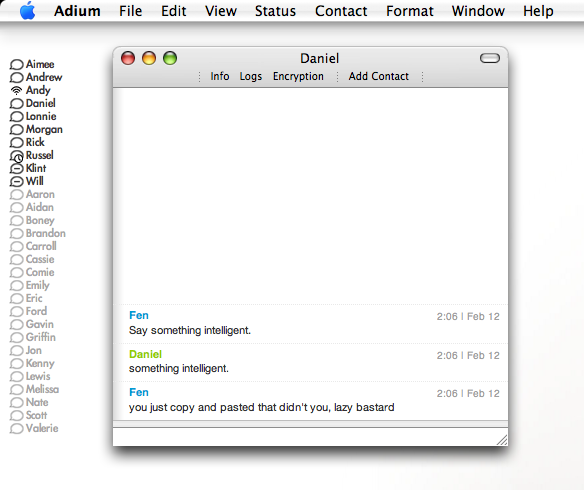Viewport: 584px width, 490px height.
Task: Click Brandon's offline status icon
Action: [16, 234]
